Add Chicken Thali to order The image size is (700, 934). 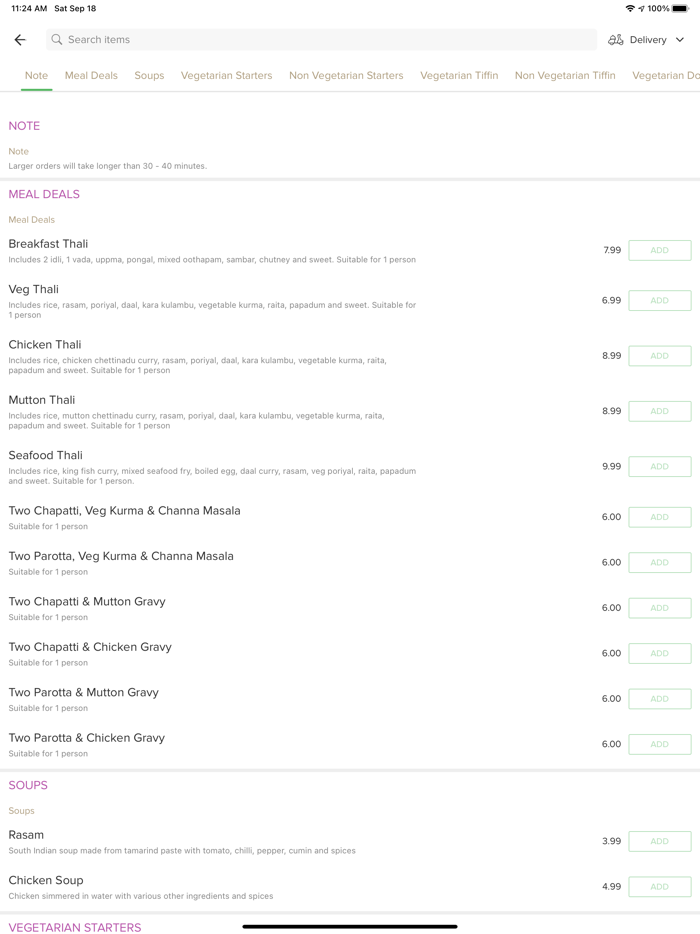(x=659, y=356)
